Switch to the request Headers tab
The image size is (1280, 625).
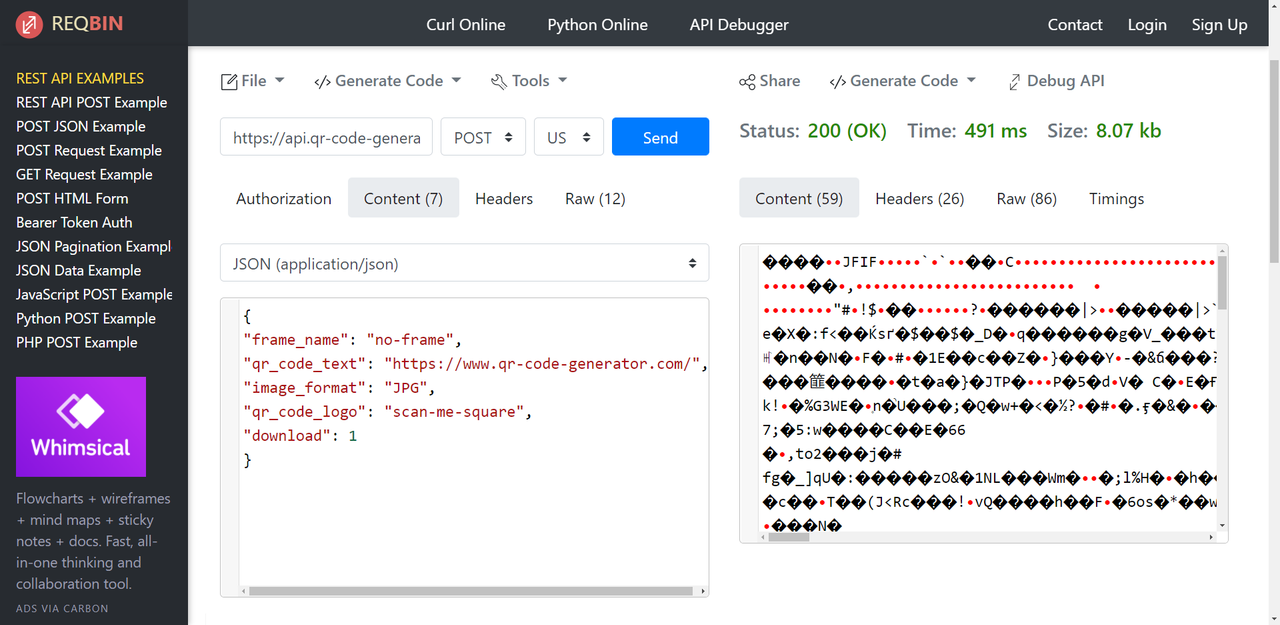(504, 199)
